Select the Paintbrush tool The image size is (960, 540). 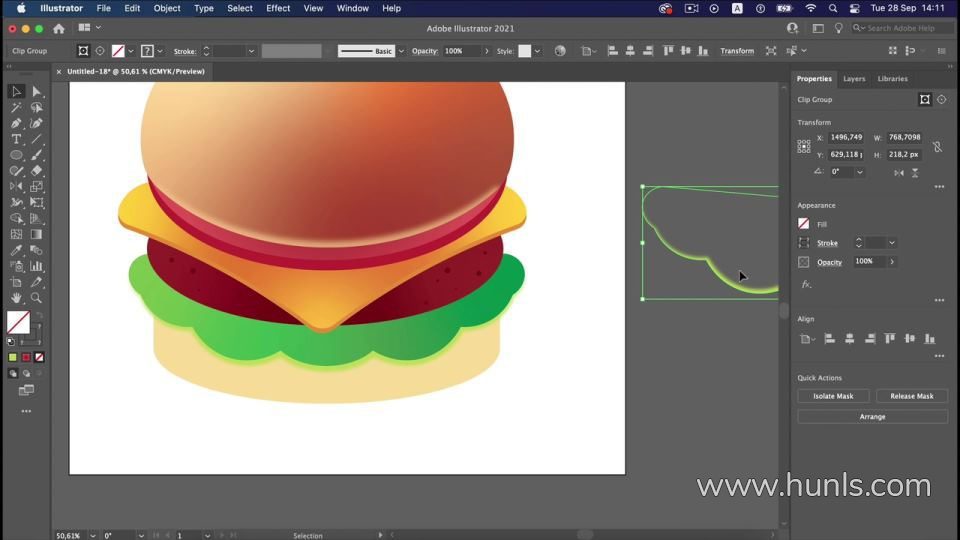pos(37,155)
